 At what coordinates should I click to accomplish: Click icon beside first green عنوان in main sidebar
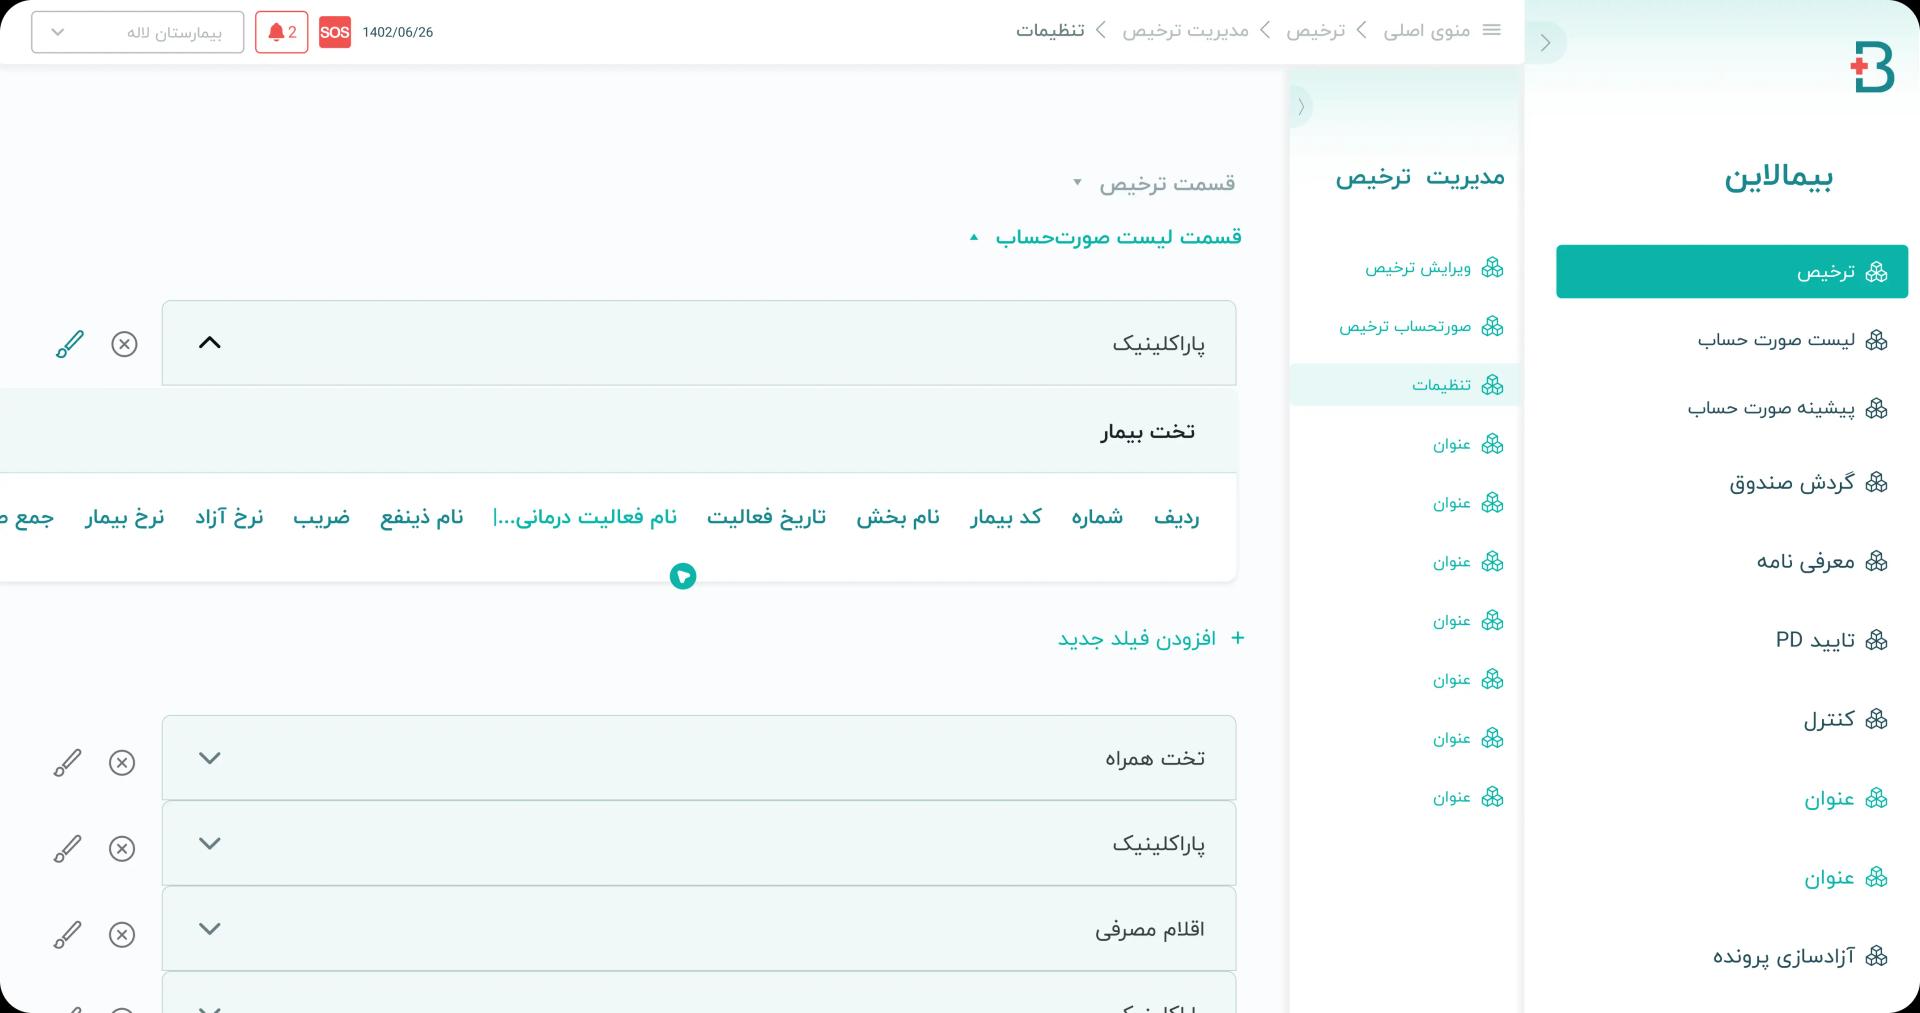pyautogui.click(x=1876, y=798)
